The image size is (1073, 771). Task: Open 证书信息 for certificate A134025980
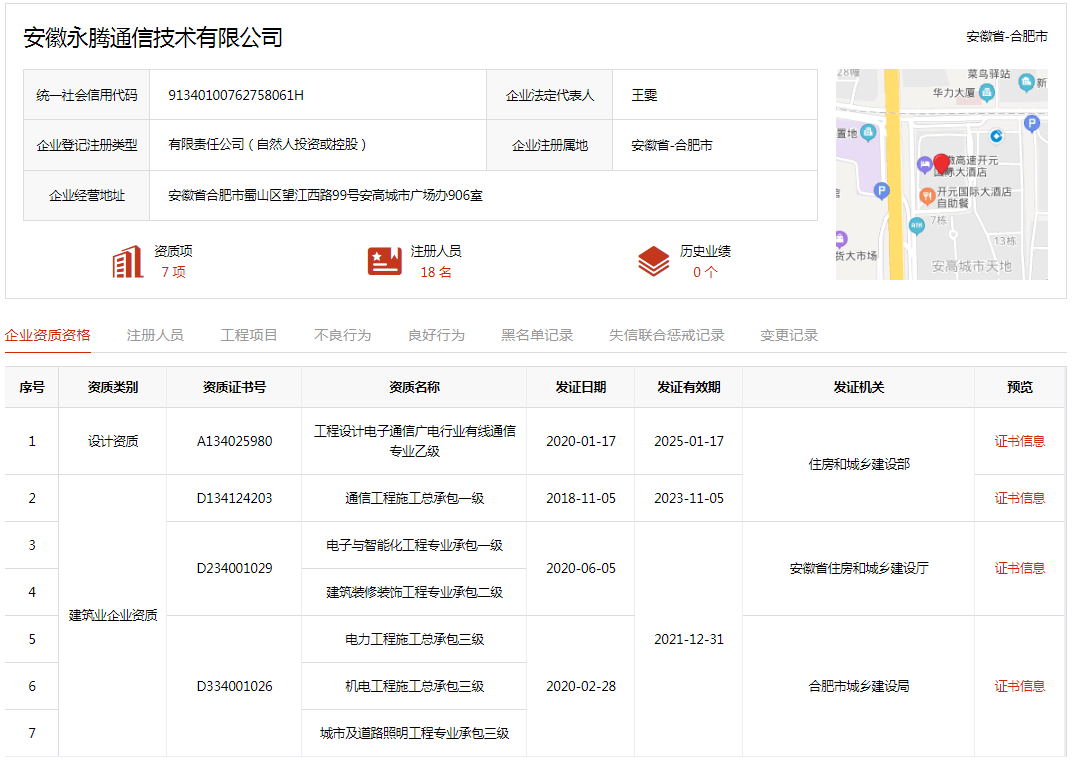[x=1019, y=440]
